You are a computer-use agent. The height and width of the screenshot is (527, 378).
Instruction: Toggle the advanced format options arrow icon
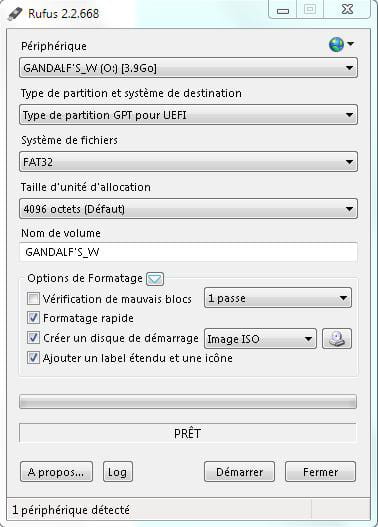click(x=155, y=279)
